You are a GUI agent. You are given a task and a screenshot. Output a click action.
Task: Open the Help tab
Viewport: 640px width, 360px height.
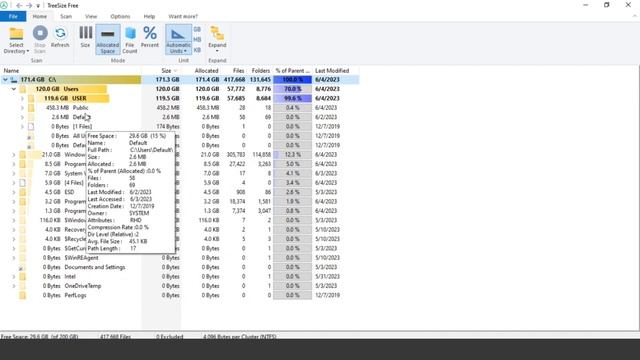[x=149, y=16]
